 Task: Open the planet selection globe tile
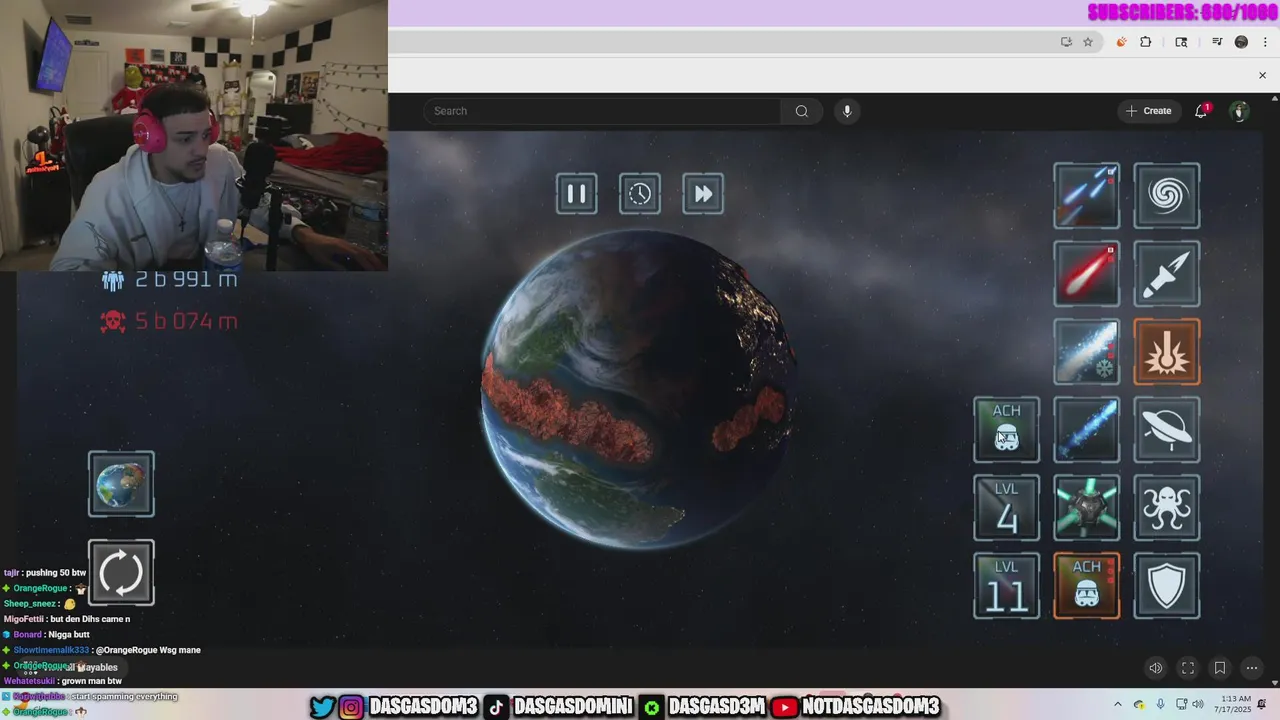[x=121, y=484]
